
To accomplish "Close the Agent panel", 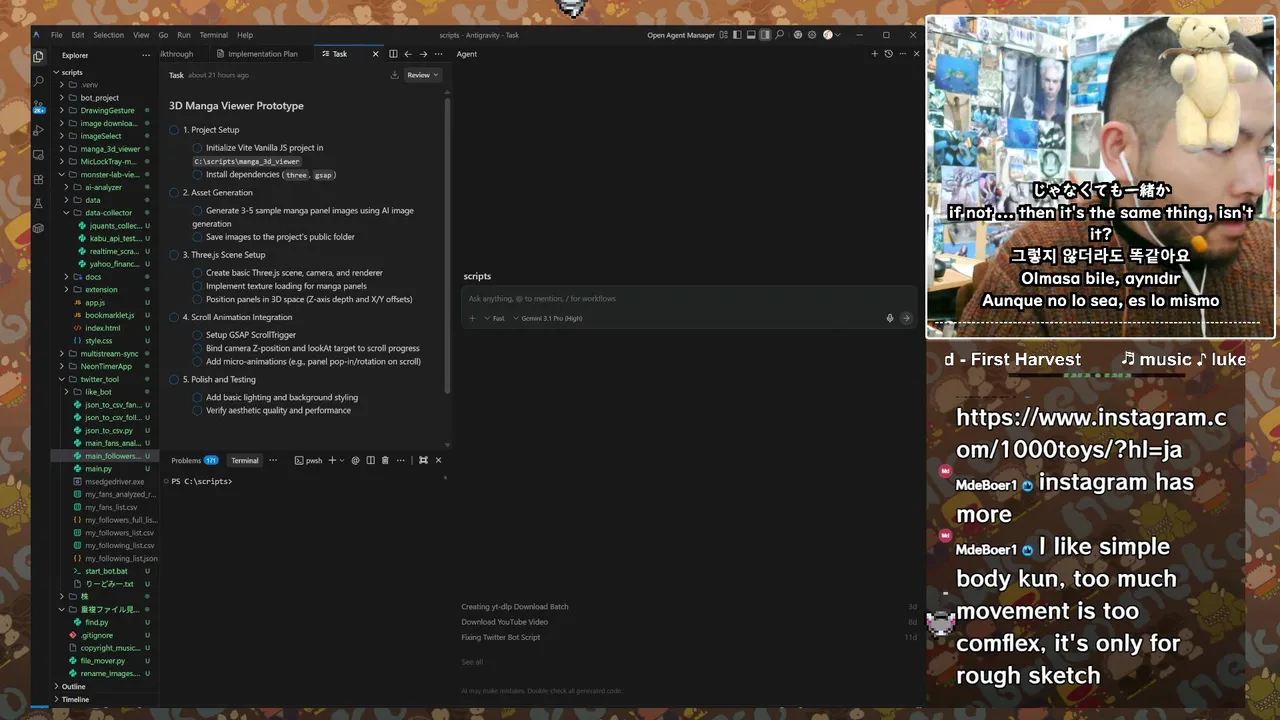I will tap(916, 54).
